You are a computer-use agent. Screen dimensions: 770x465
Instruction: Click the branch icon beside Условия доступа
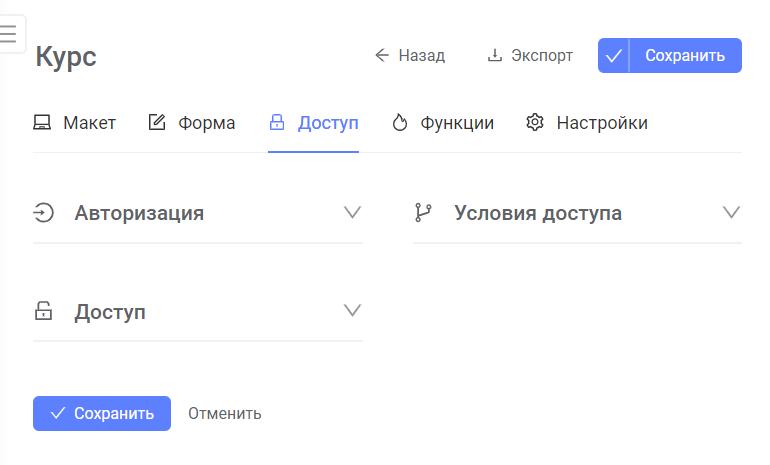pyautogui.click(x=423, y=213)
